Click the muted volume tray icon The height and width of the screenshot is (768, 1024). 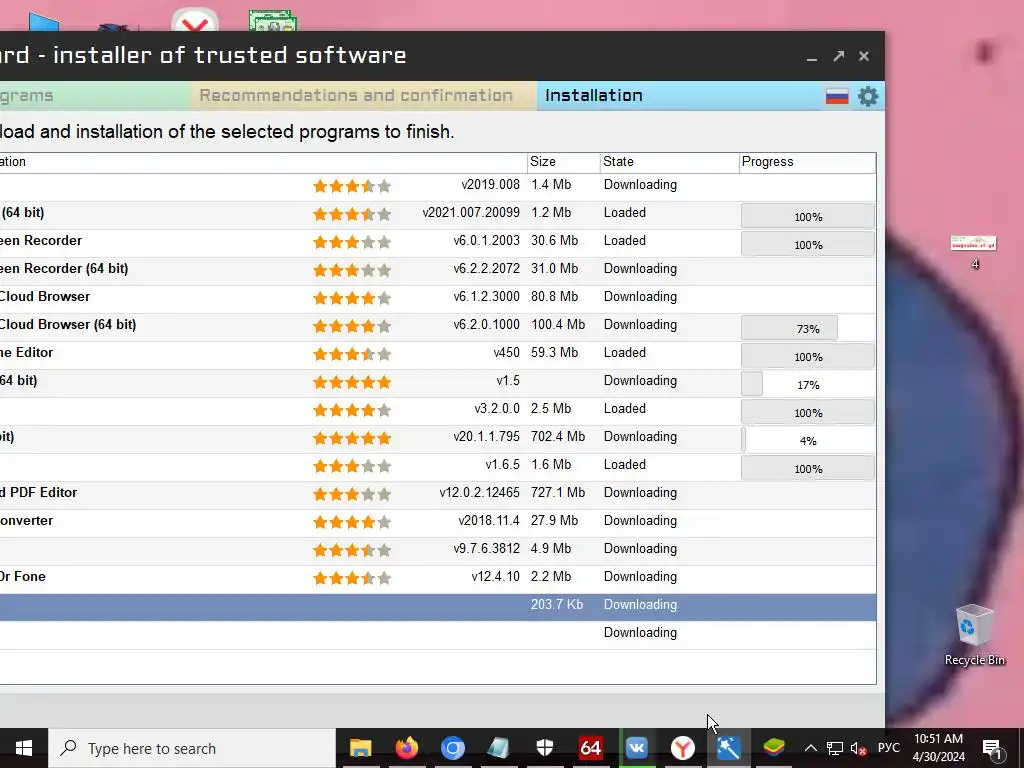pos(858,748)
